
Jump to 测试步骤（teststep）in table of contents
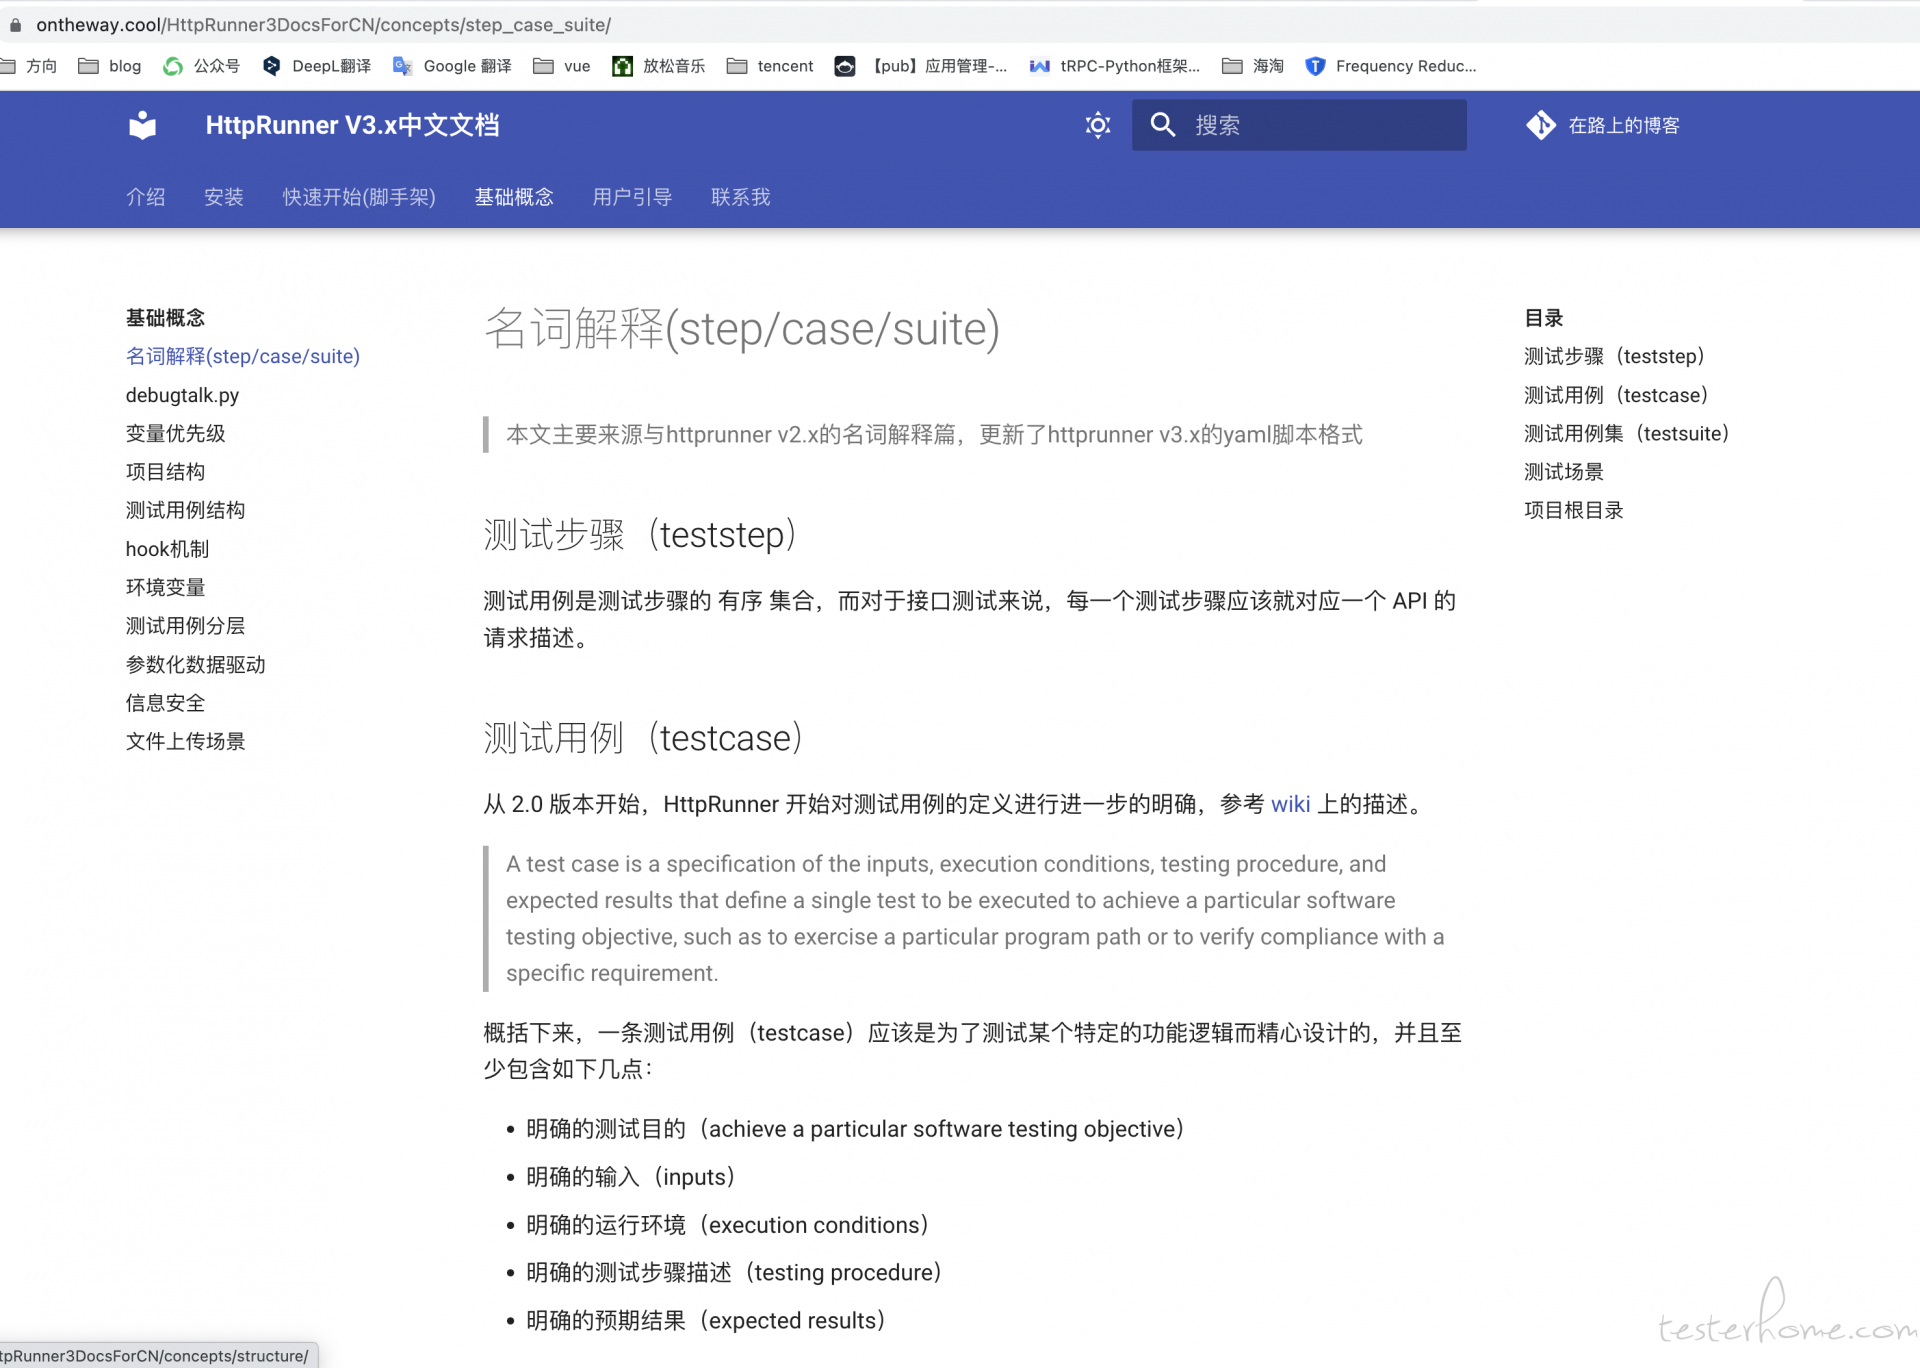coord(1615,356)
